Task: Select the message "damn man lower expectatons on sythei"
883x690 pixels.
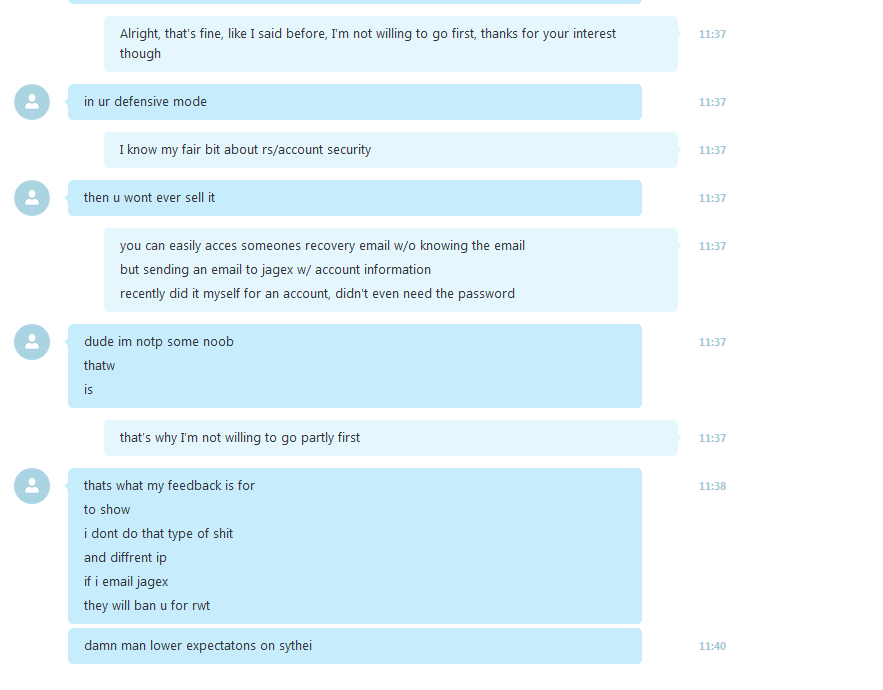Action: coord(355,646)
